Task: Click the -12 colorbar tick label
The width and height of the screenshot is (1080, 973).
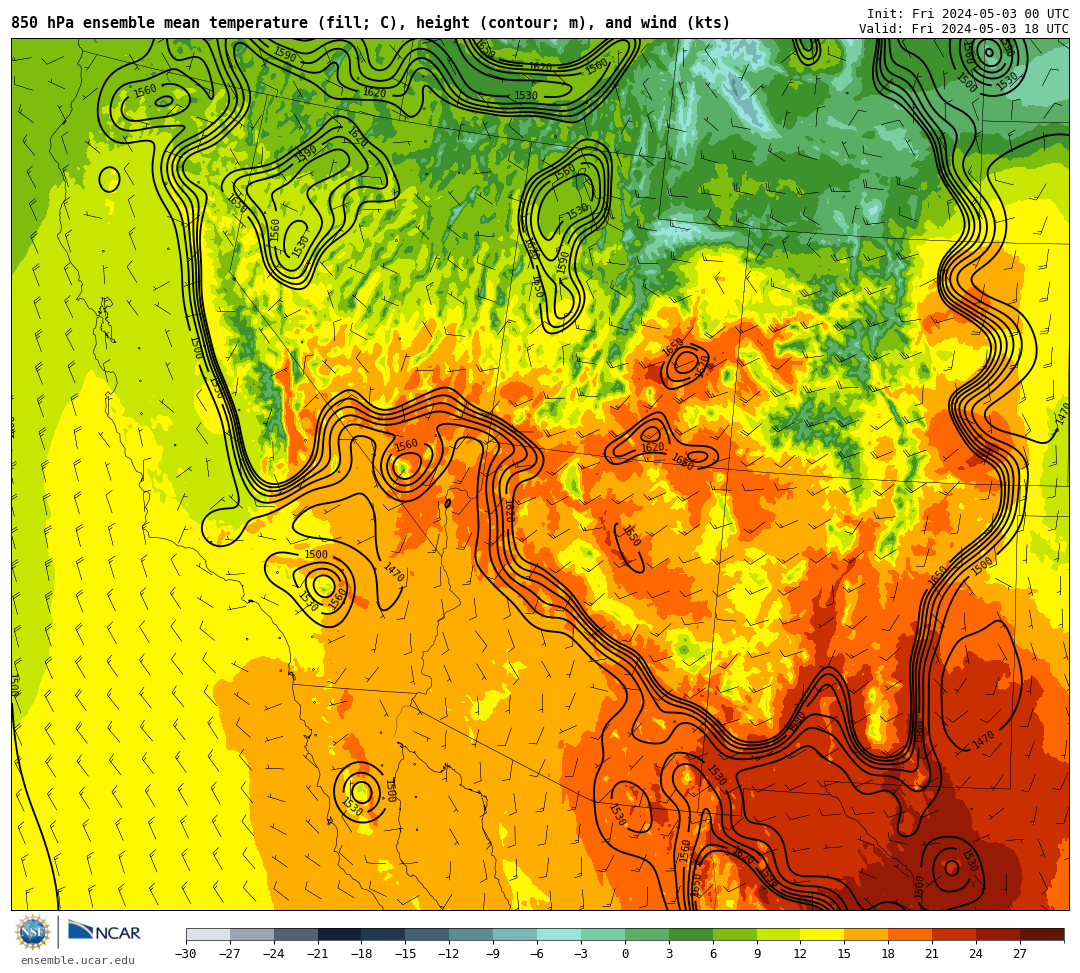Action: tap(450, 954)
